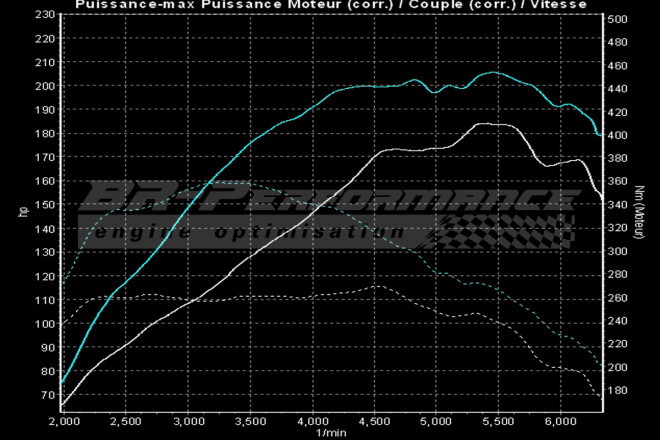The width and height of the screenshot is (660, 440).
Task: Click the 3,500 x-axis tick label
Action: point(250,422)
